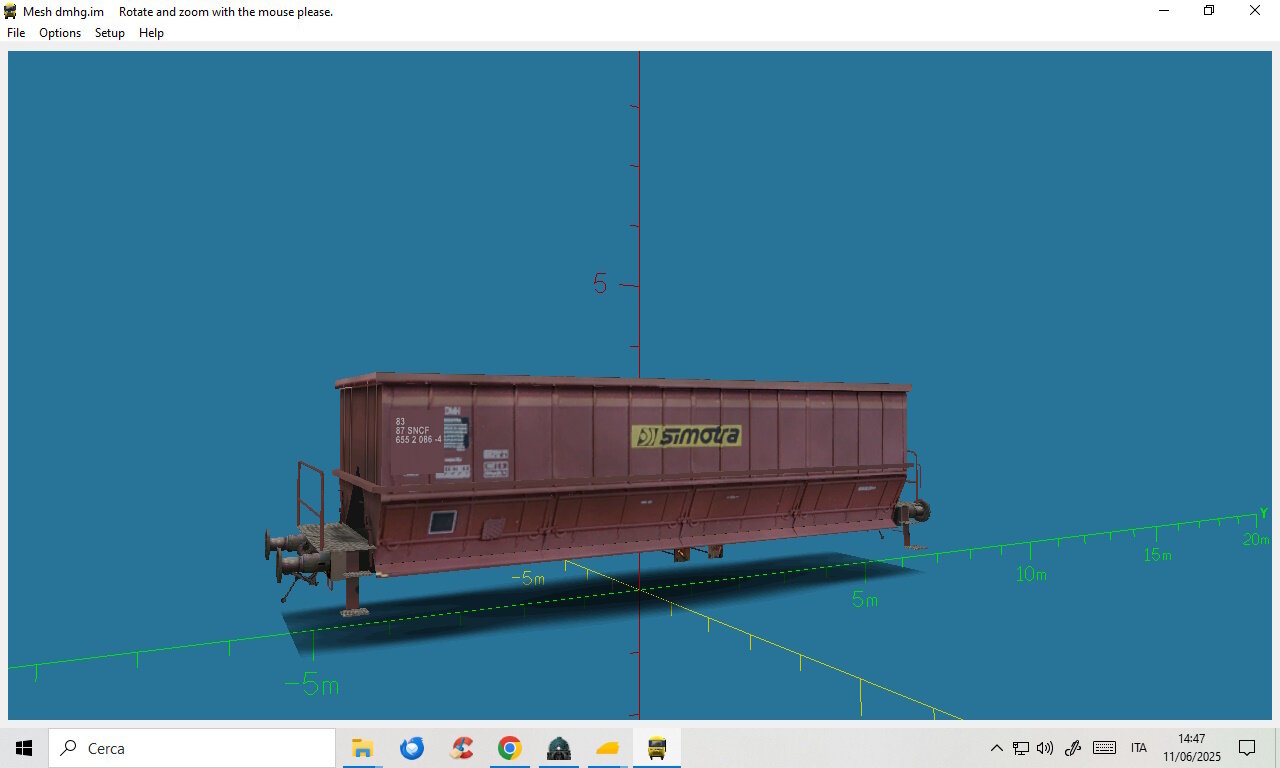Select the active yellow truck taskbar app
Image resolution: width=1280 pixels, height=768 pixels.
click(x=657, y=748)
